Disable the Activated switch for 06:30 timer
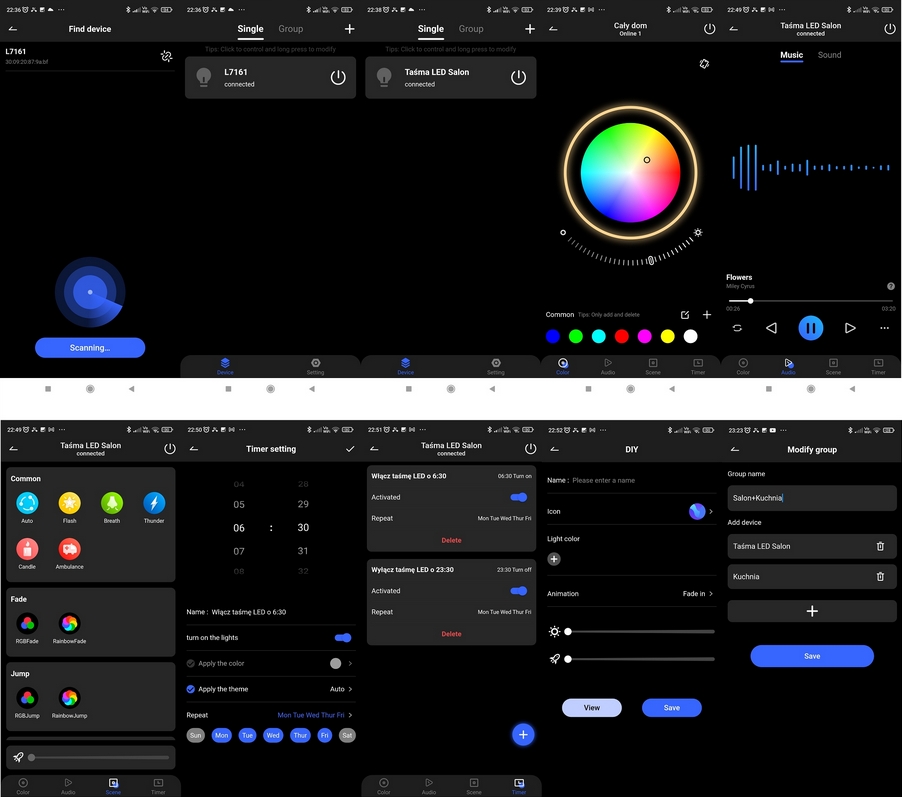The width and height of the screenshot is (902, 797). [x=518, y=497]
